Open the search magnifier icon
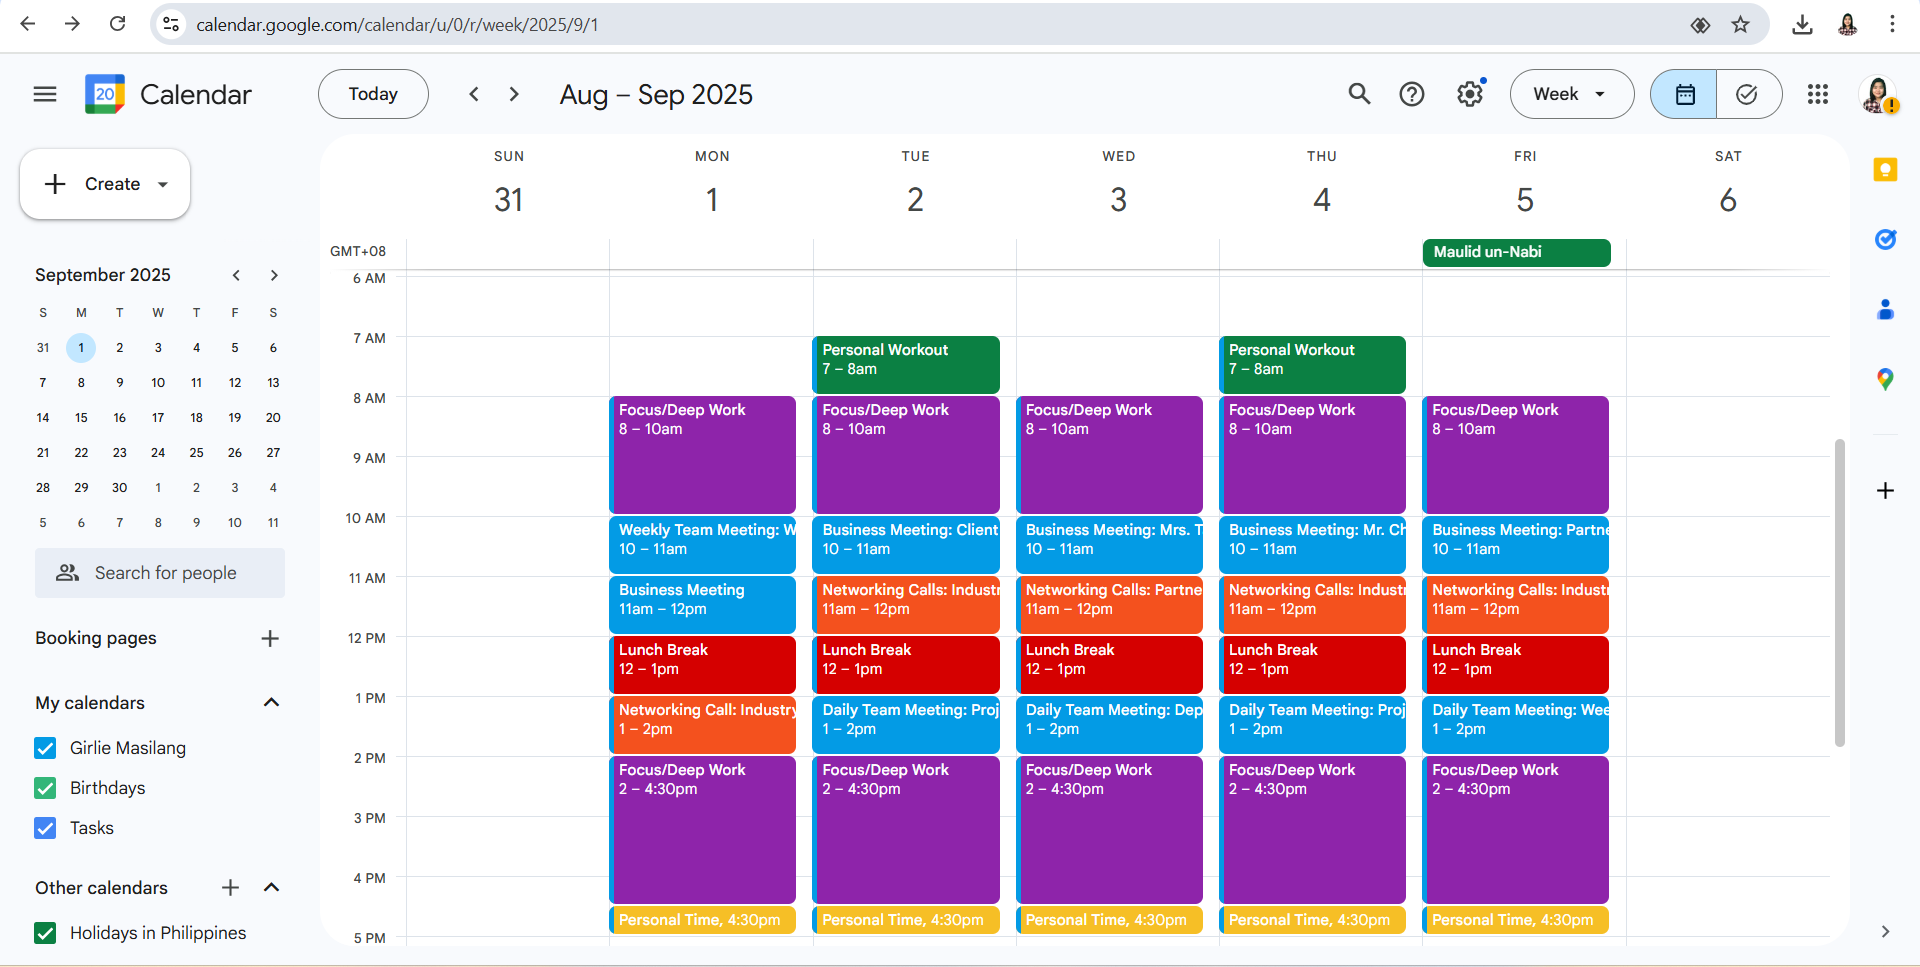The width and height of the screenshot is (1920, 967). 1359,94
